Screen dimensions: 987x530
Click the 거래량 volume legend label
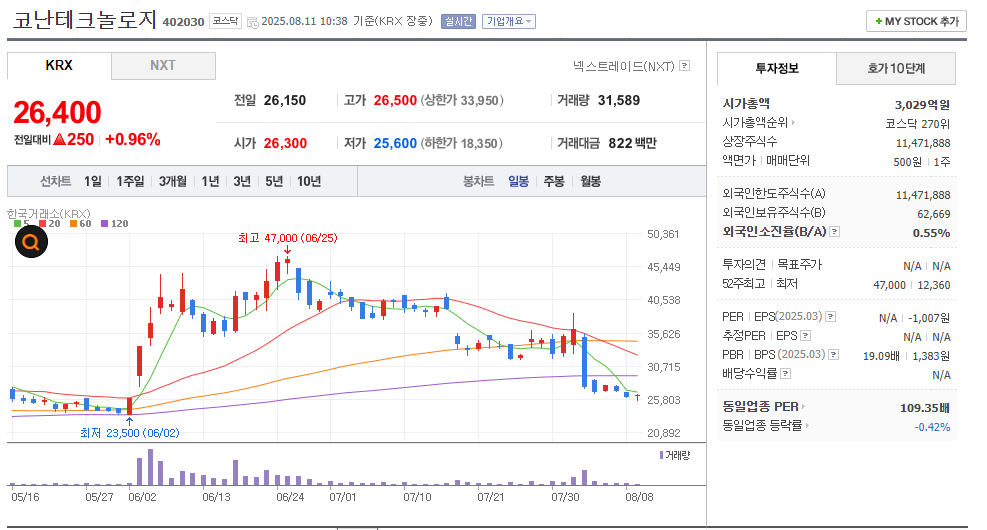click(x=675, y=455)
